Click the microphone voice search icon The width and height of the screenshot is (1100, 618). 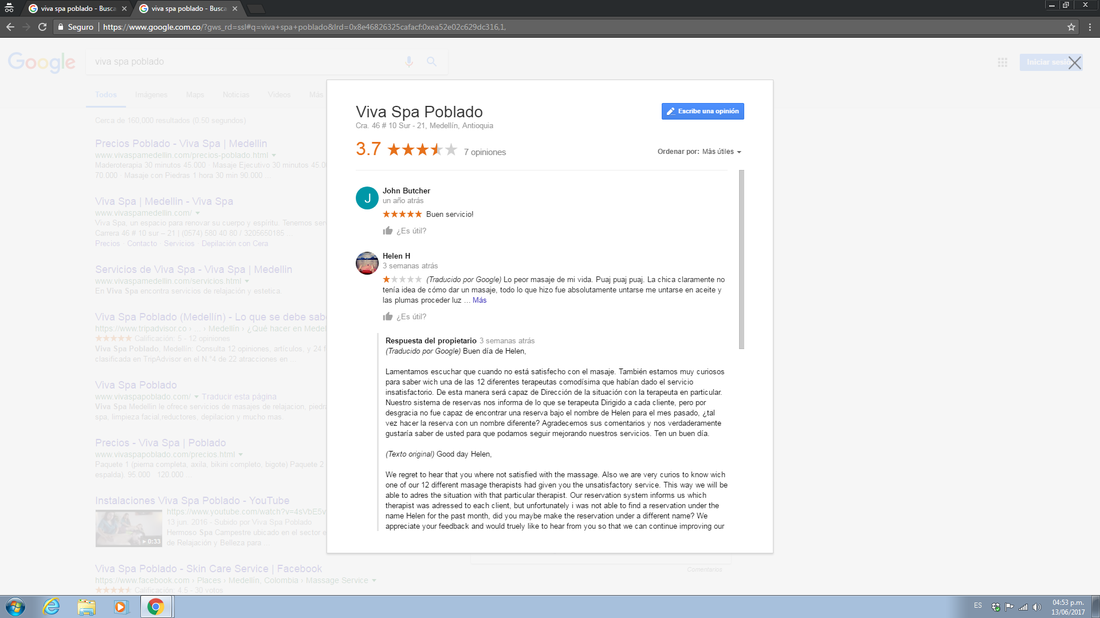pos(409,62)
